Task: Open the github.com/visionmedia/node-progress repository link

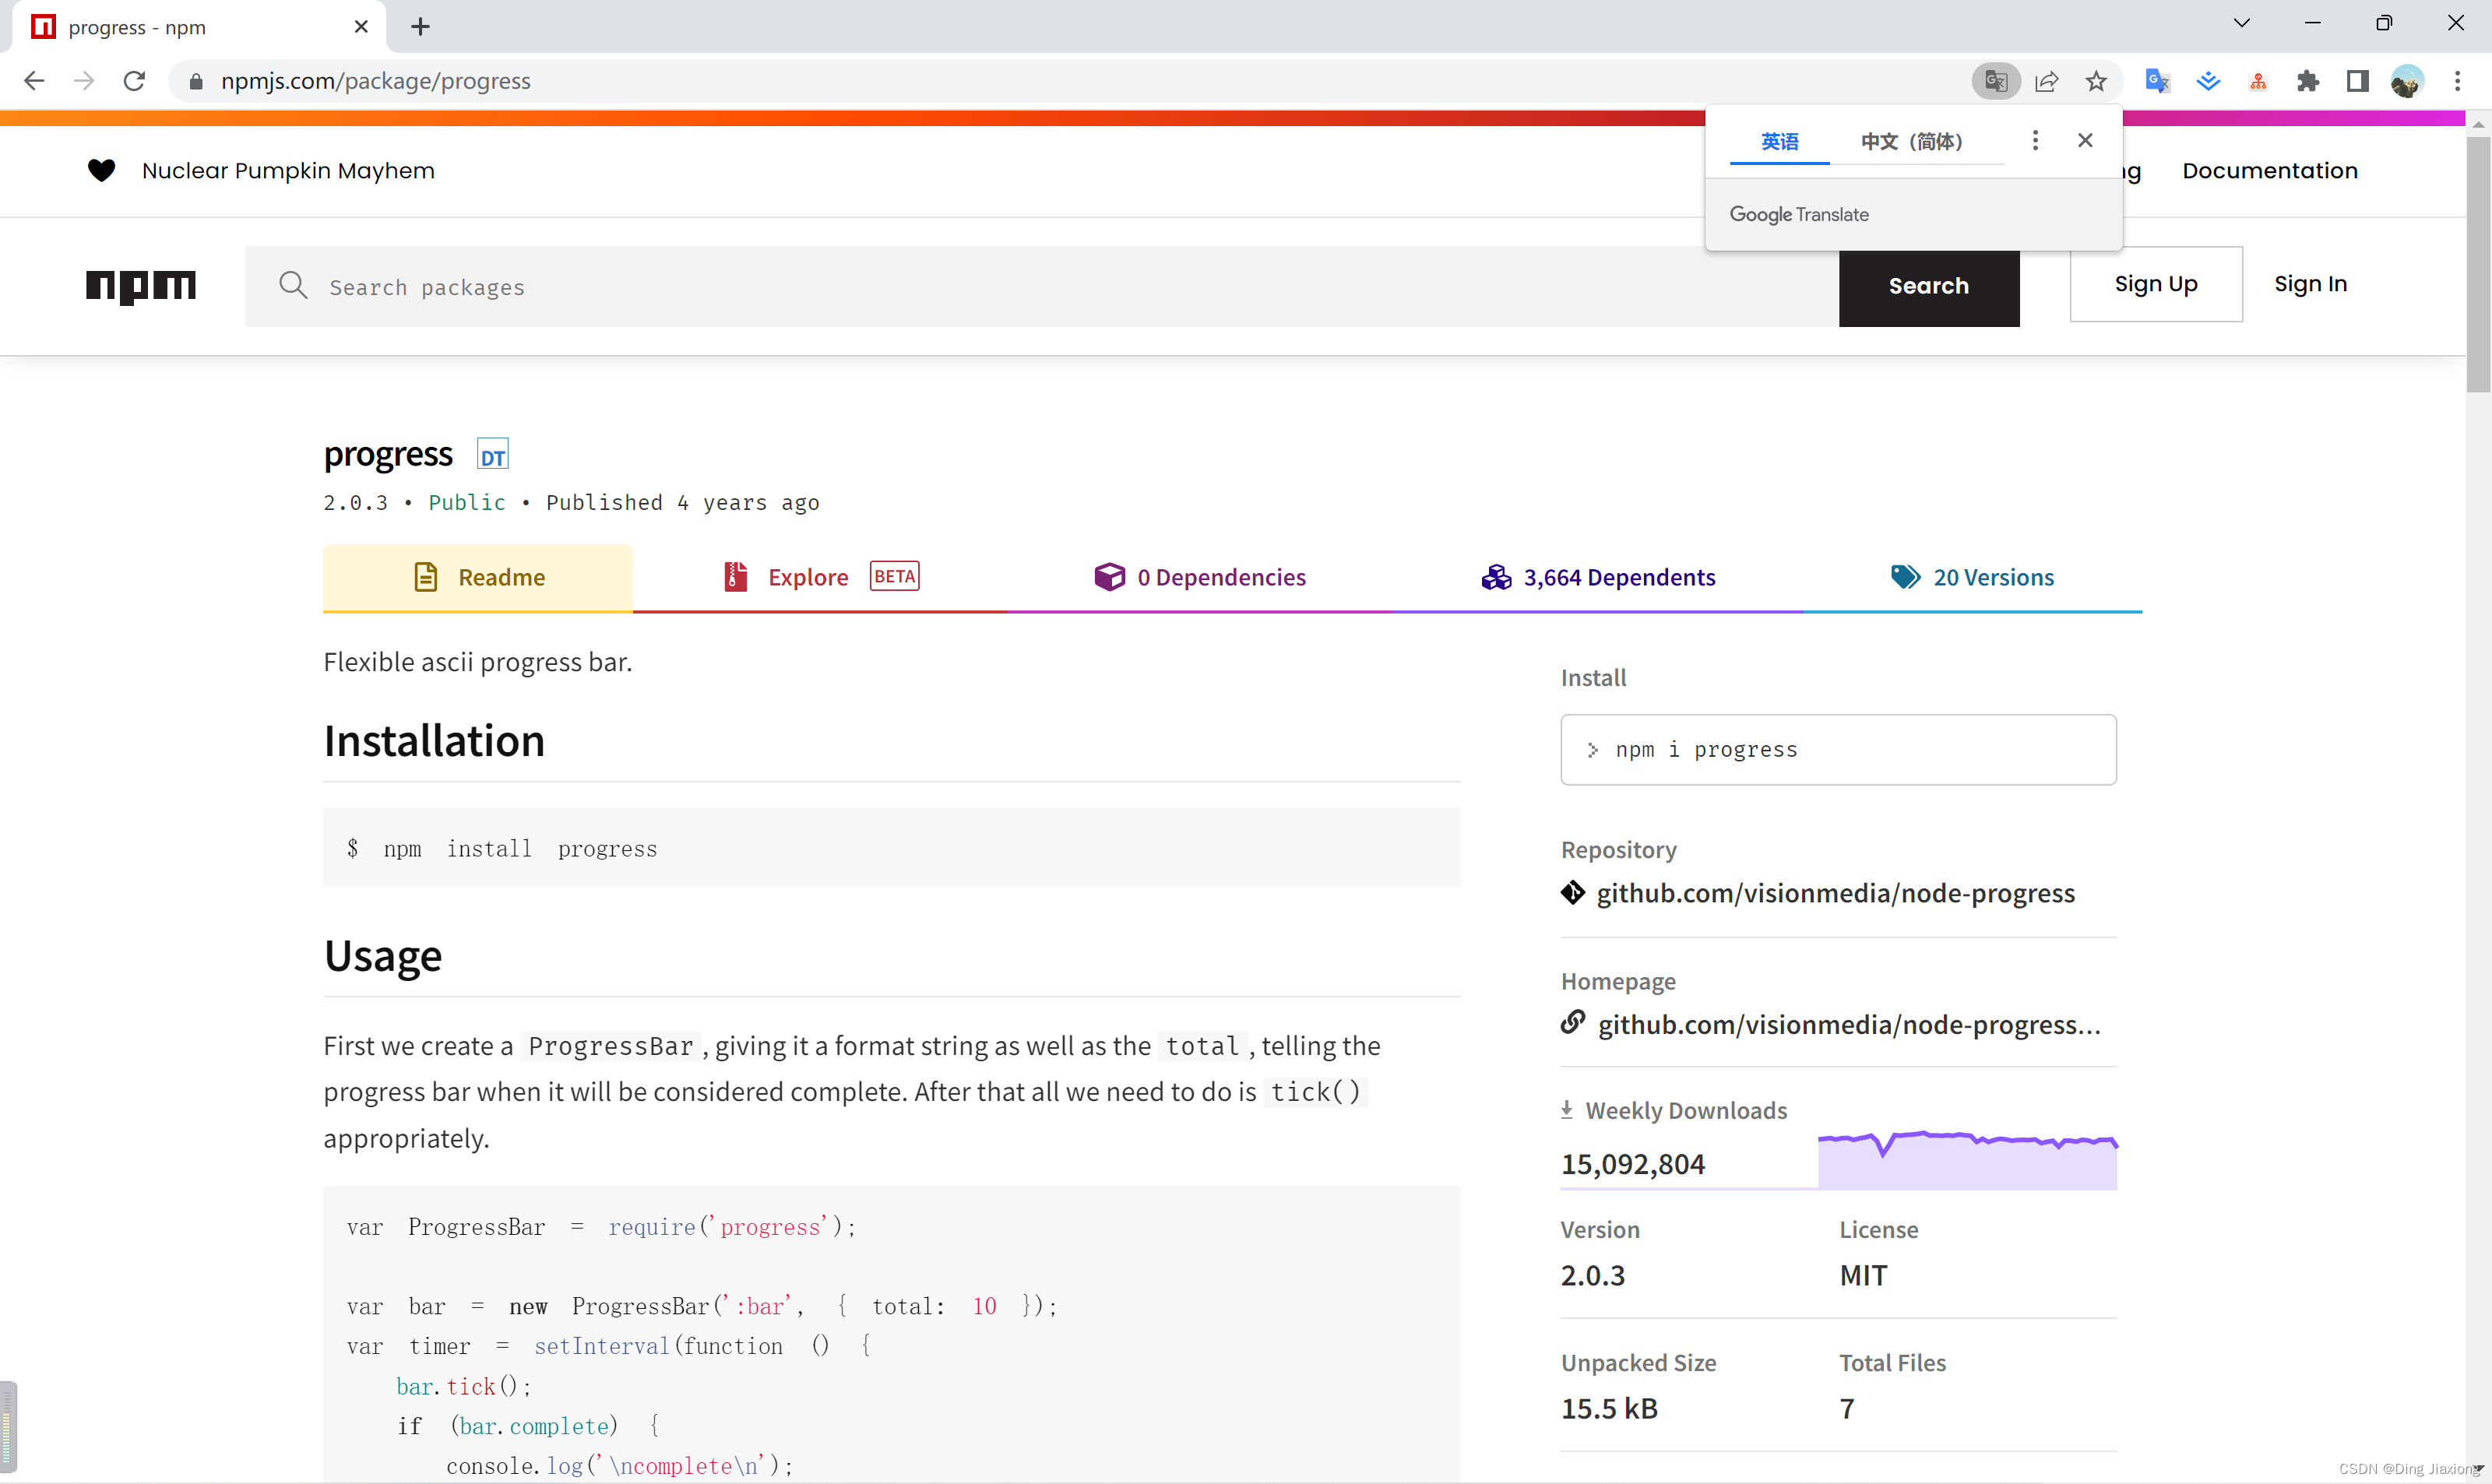Action: 1835,893
